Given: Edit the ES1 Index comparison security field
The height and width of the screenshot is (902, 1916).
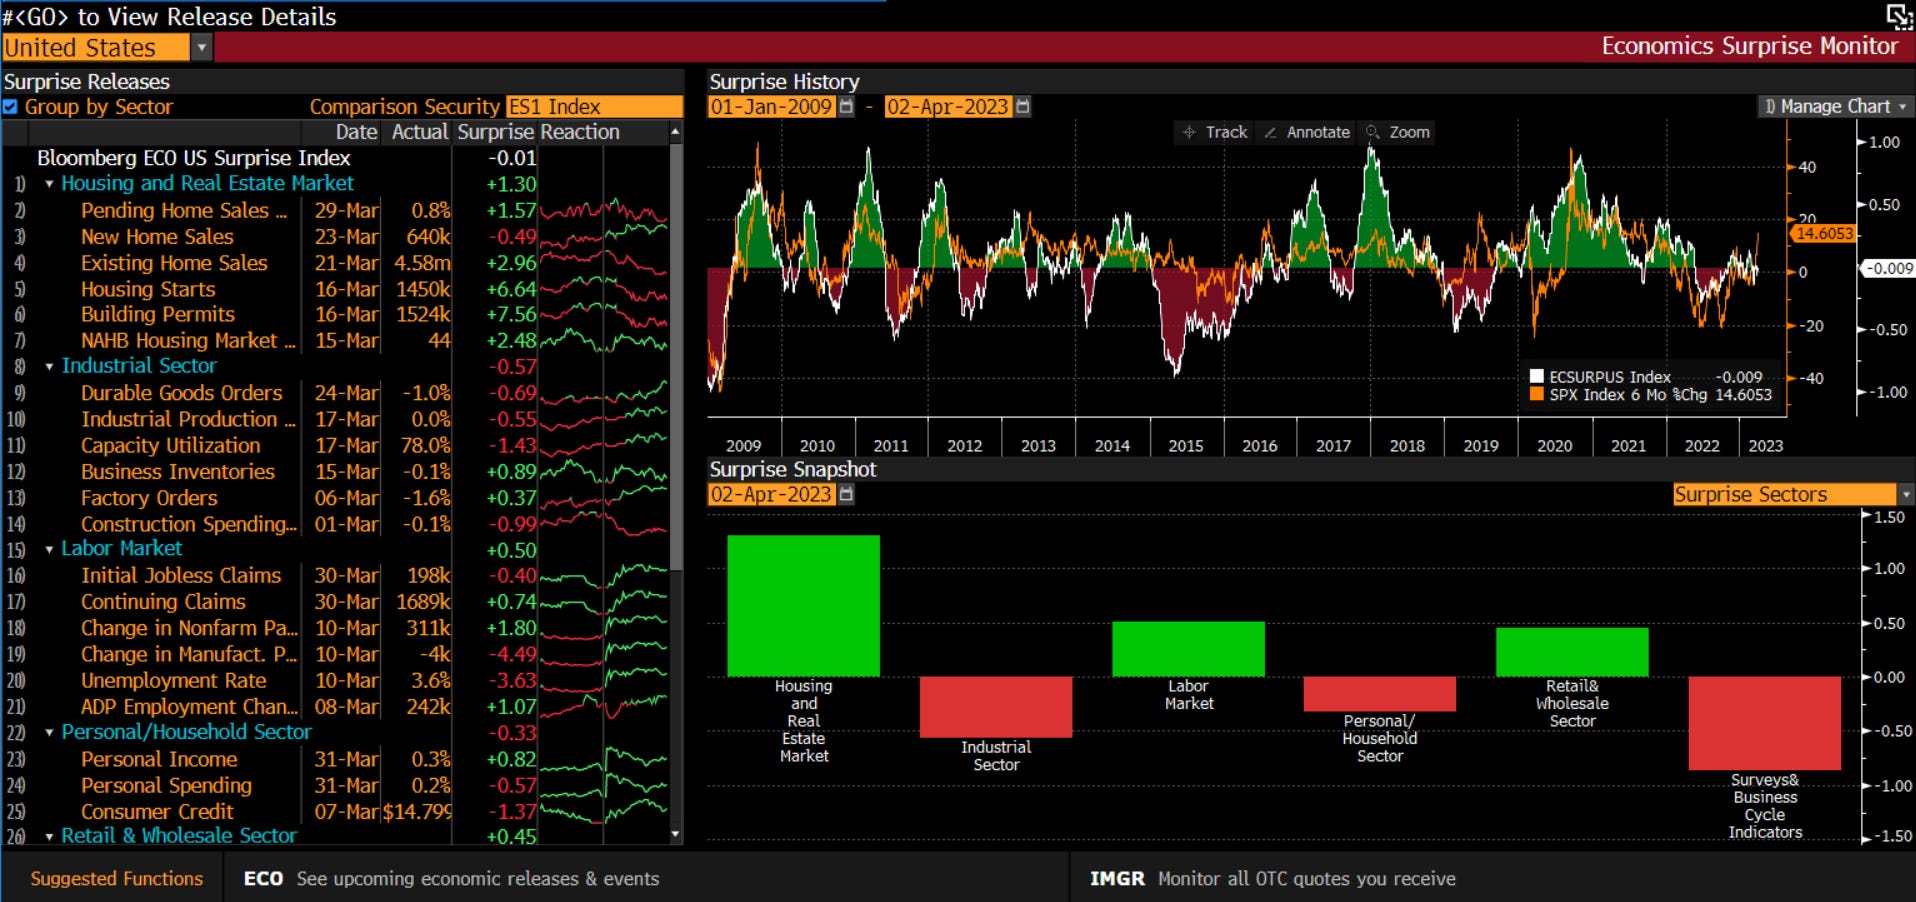Looking at the screenshot, I should coord(594,107).
